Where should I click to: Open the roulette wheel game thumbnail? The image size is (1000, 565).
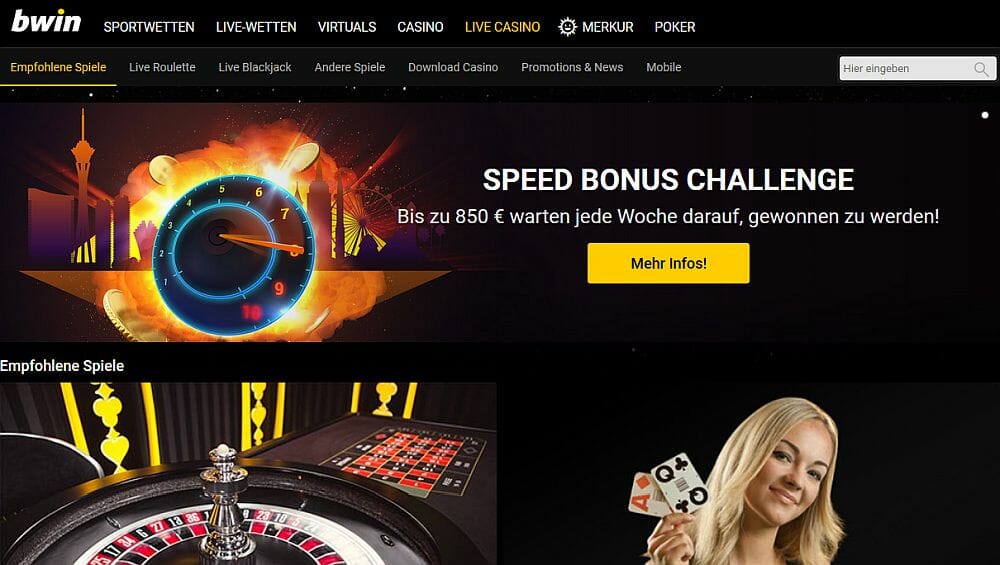click(x=248, y=474)
